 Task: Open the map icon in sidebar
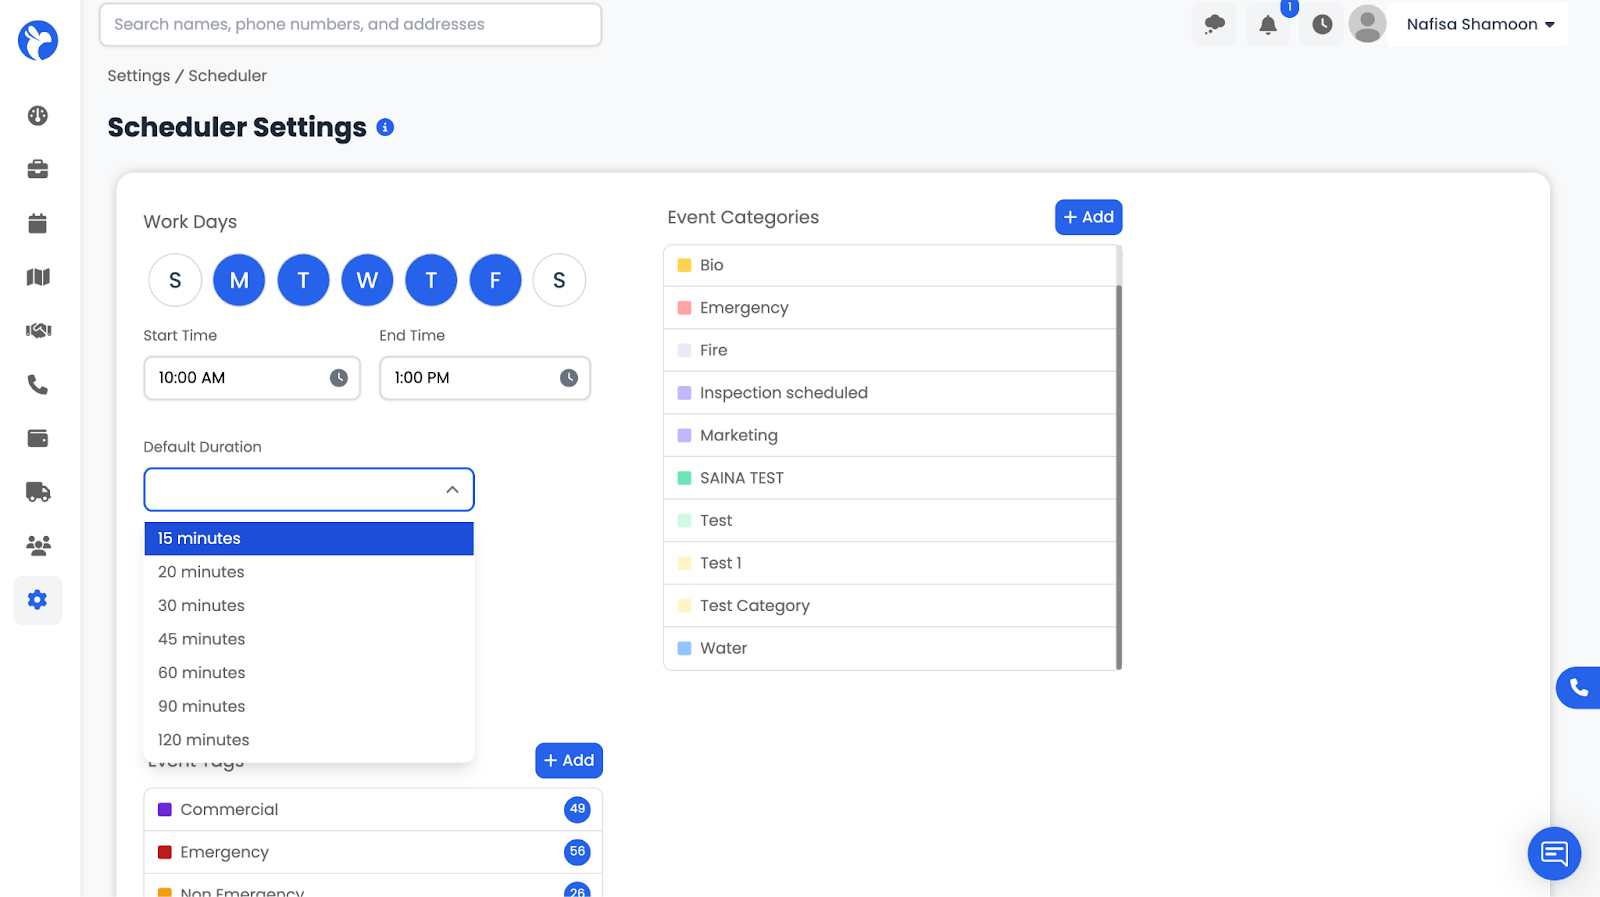[38, 277]
